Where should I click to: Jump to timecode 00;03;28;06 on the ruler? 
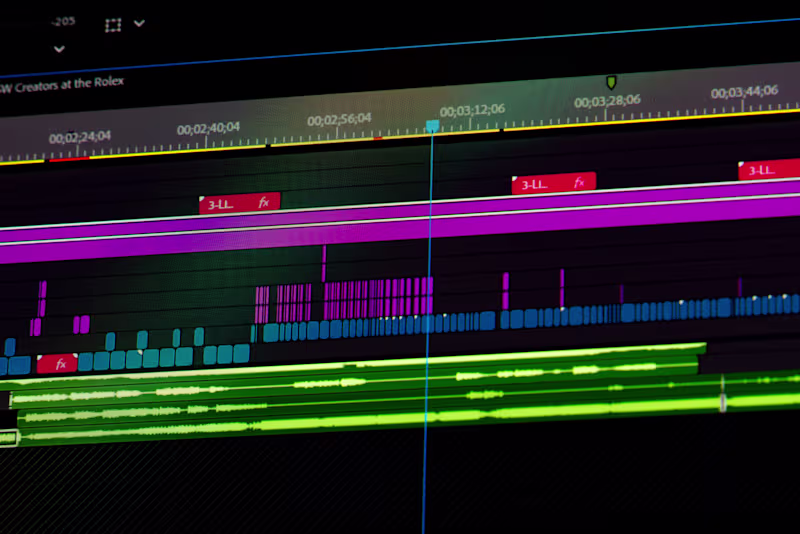(607, 101)
